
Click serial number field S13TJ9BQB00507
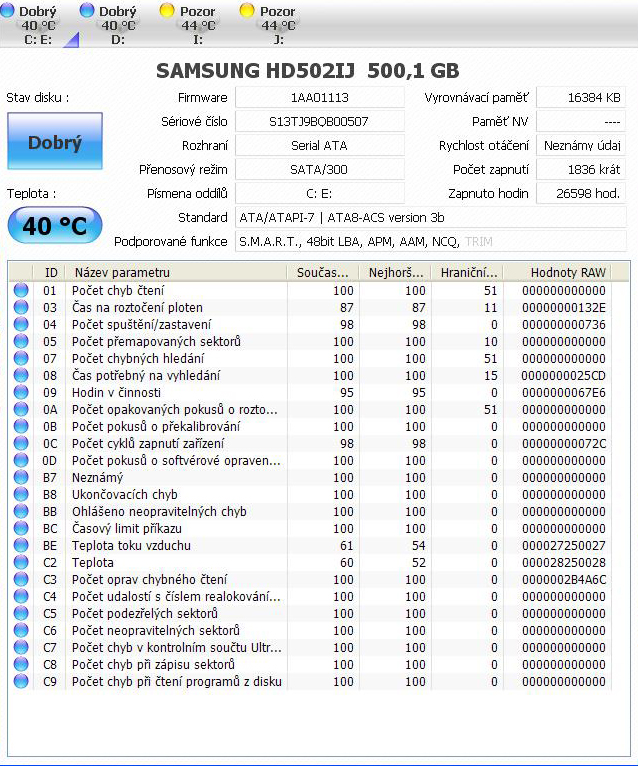(319, 122)
